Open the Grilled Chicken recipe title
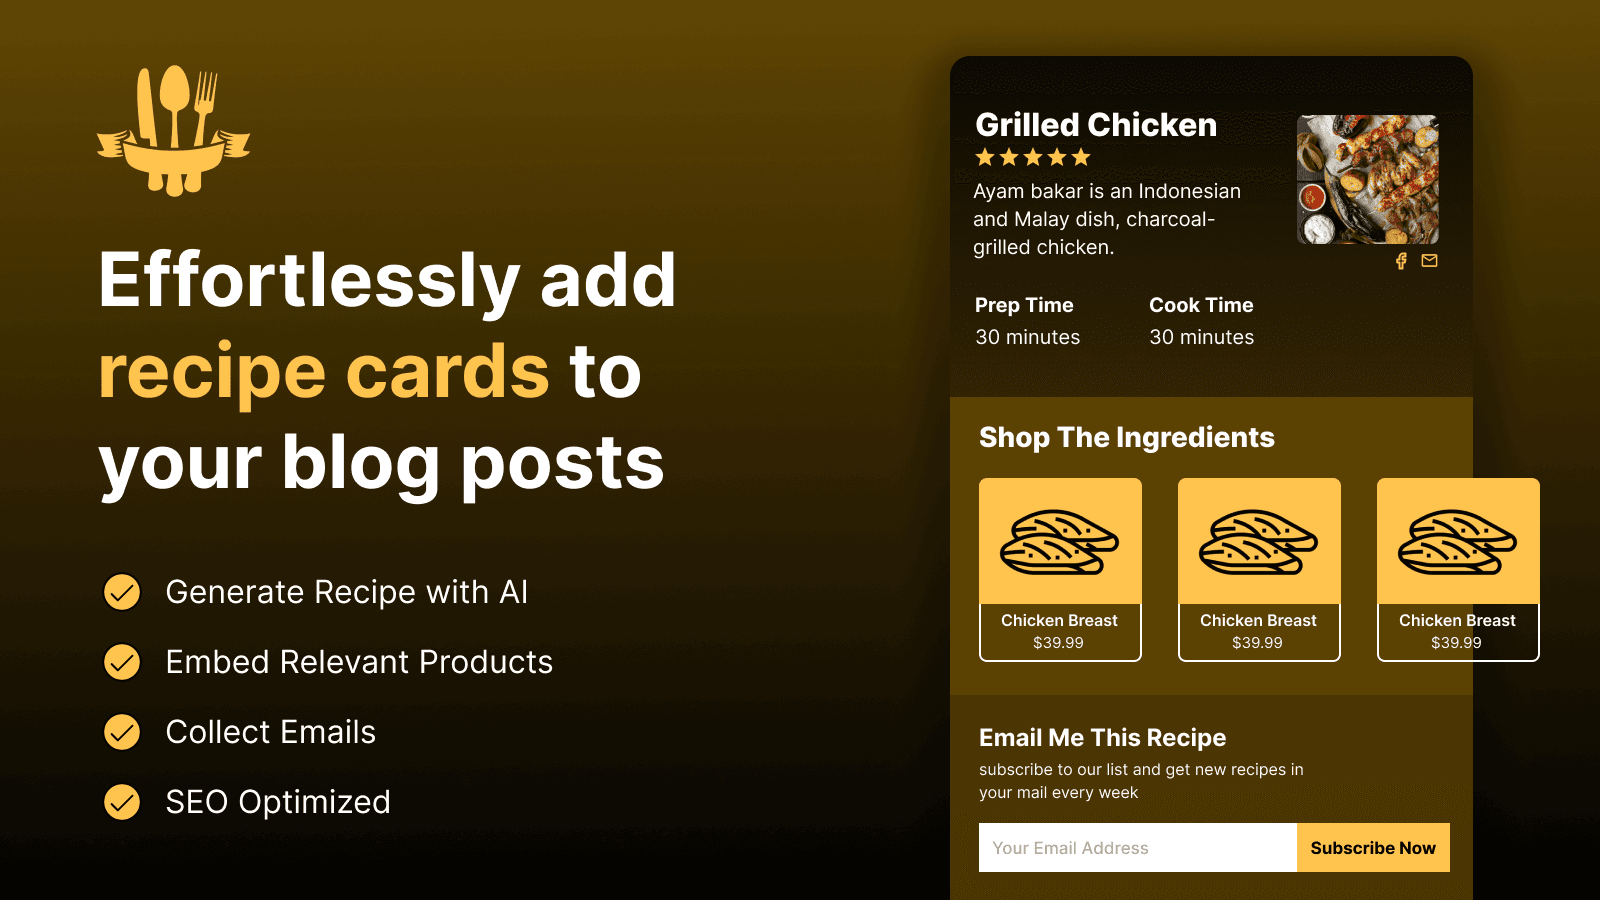Viewport: 1600px width, 900px height. tap(1096, 125)
